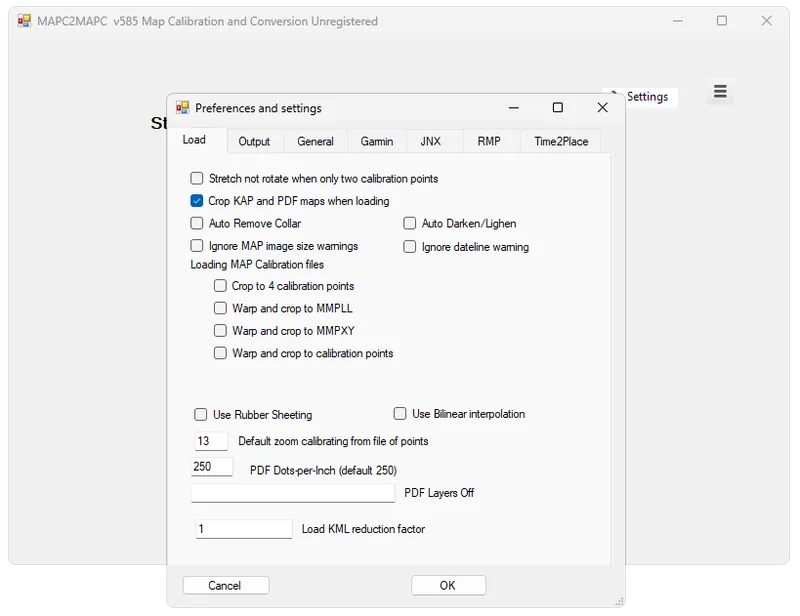
Task: Enable Auto Remove Collar
Action: pyautogui.click(x=196, y=224)
